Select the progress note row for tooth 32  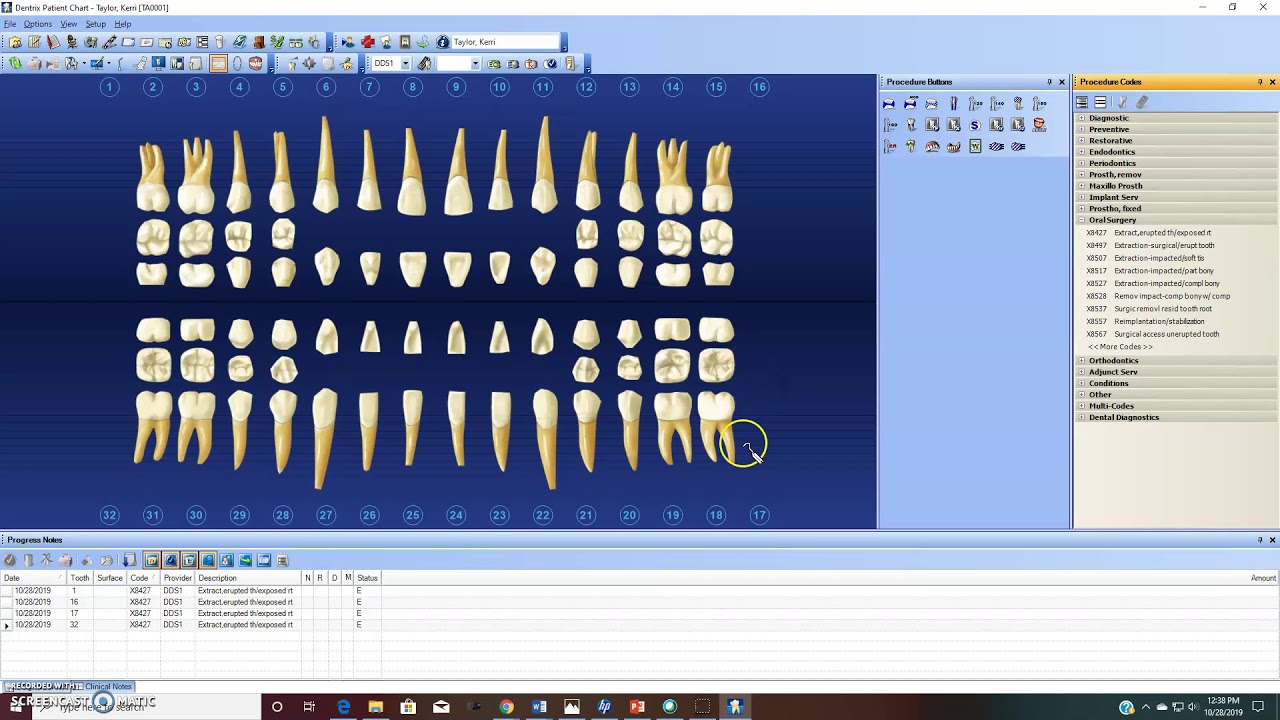[x=640, y=625]
